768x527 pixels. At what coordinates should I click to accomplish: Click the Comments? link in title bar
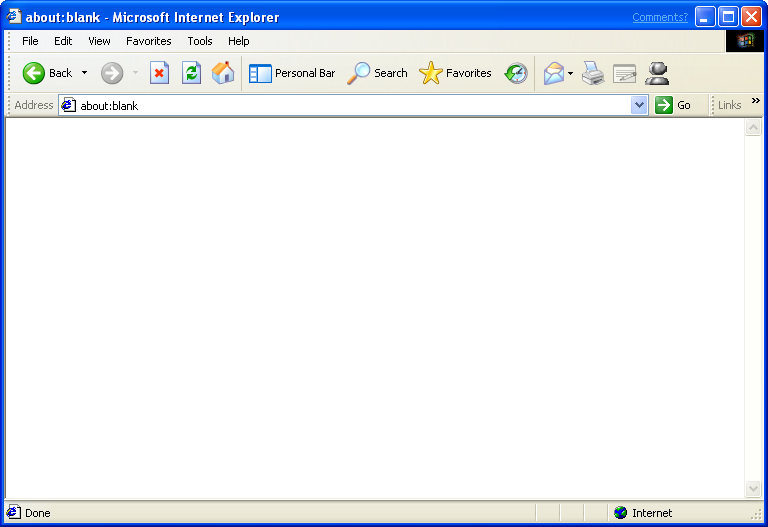point(660,17)
